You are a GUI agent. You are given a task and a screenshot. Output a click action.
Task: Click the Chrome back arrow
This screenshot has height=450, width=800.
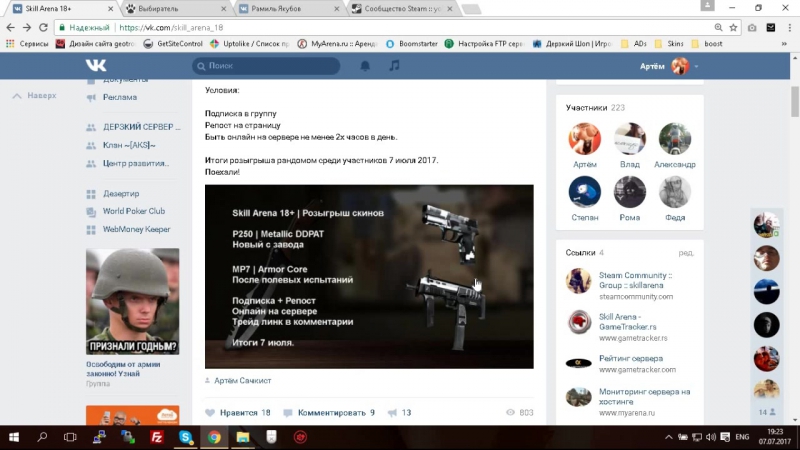11,28
